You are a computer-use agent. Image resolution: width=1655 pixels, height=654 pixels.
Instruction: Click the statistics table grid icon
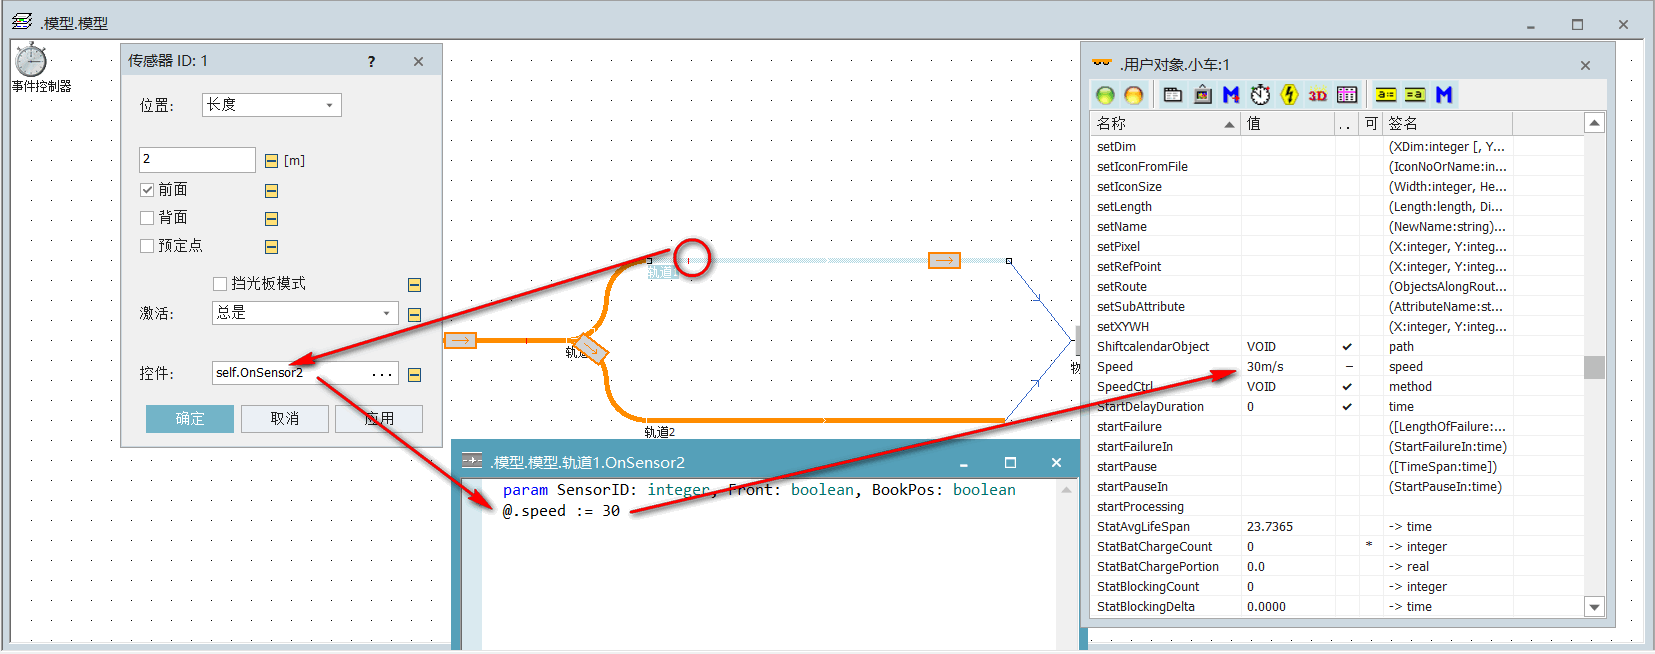(1347, 95)
